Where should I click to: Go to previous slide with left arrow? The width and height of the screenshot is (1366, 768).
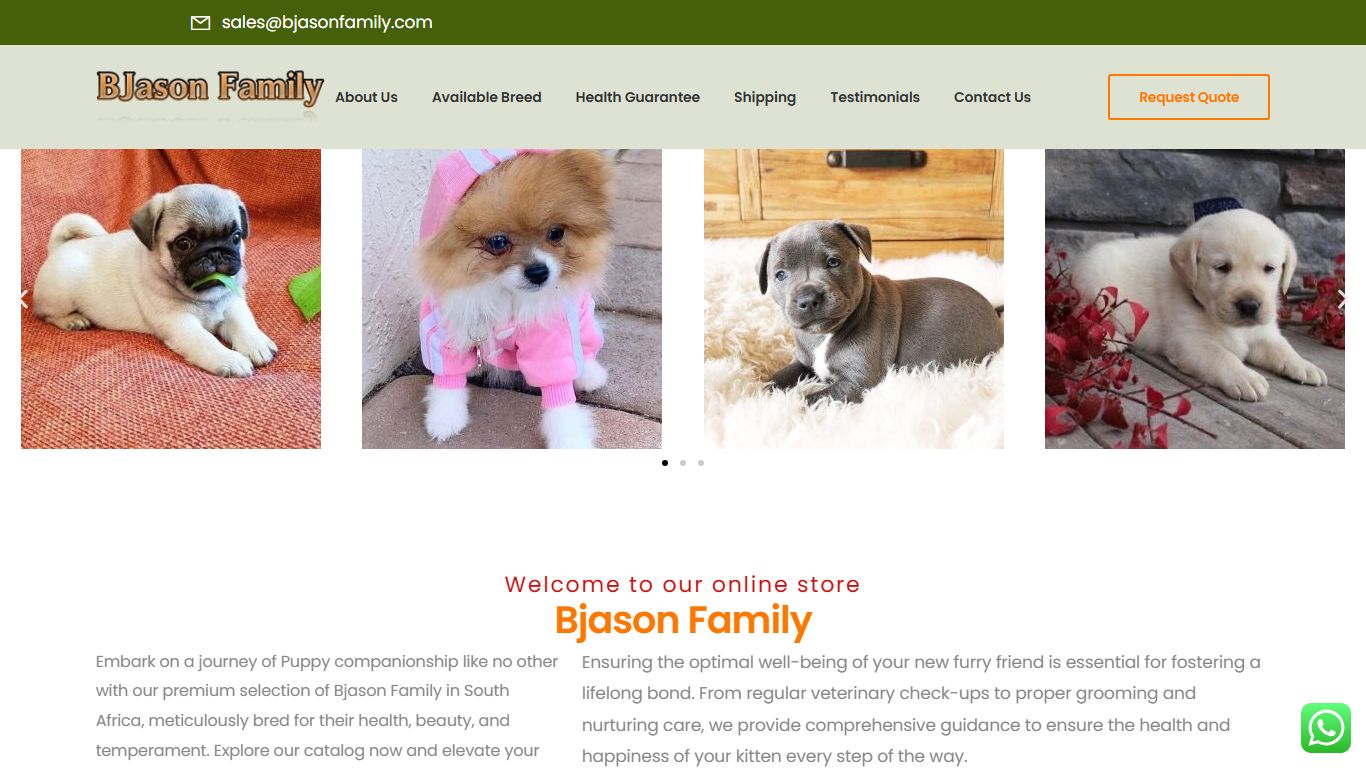tap(23, 298)
